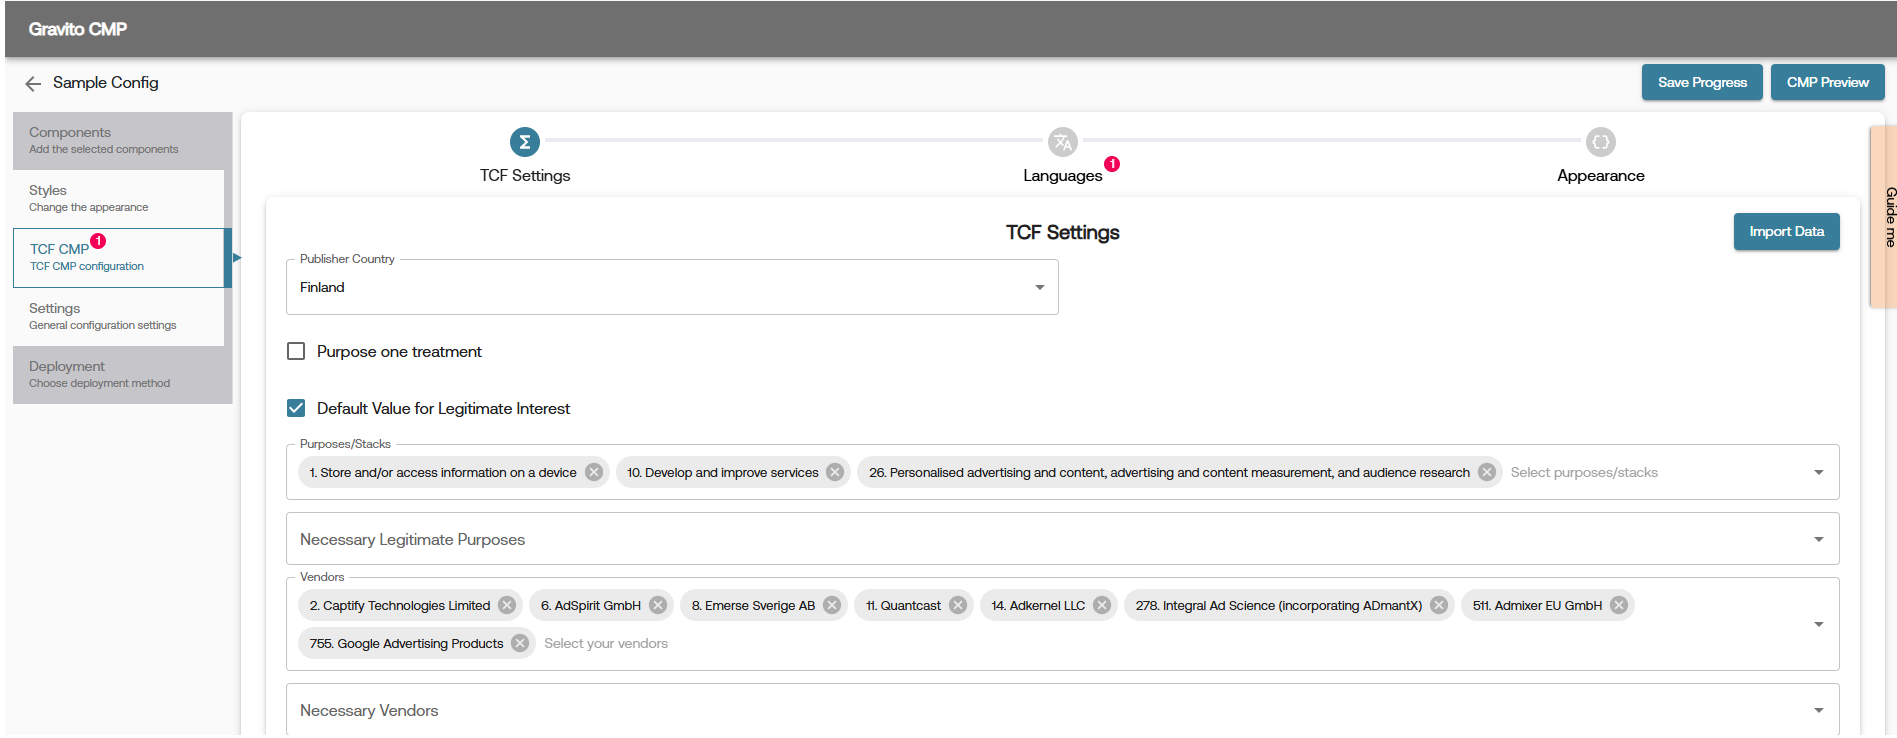Open the Deployment sidebar section
The height and width of the screenshot is (738, 1897).
(x=122, y=374)
